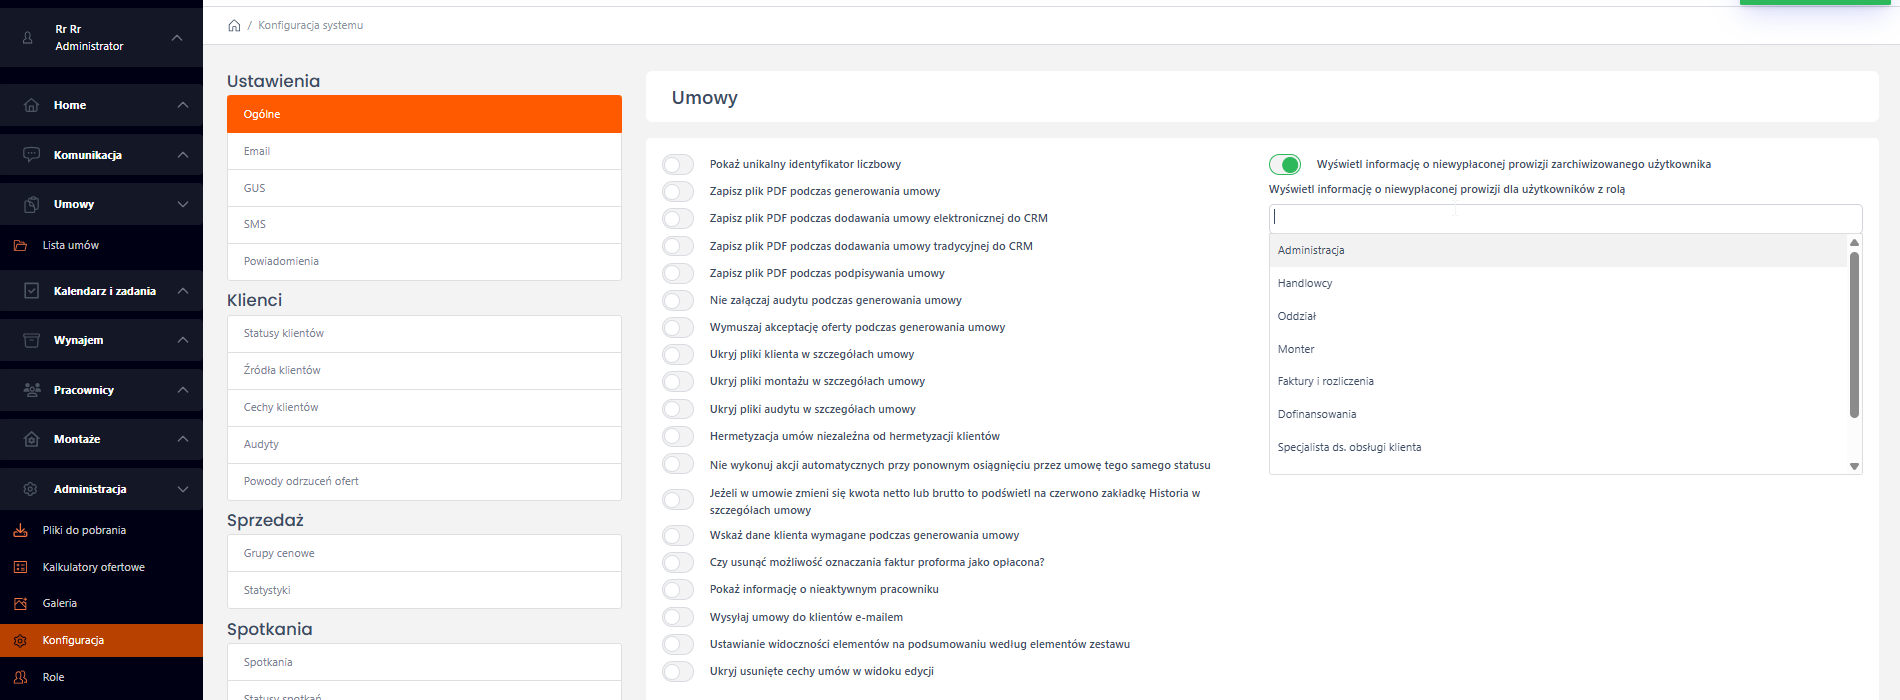
Task: Click the home icon in breadcrumb
Action: click(234, 25)
